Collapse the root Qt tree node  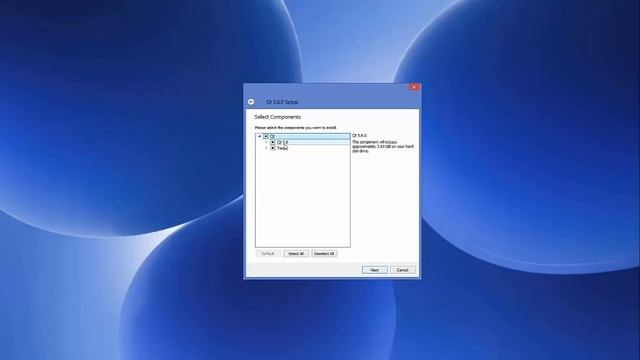[260, 136]
